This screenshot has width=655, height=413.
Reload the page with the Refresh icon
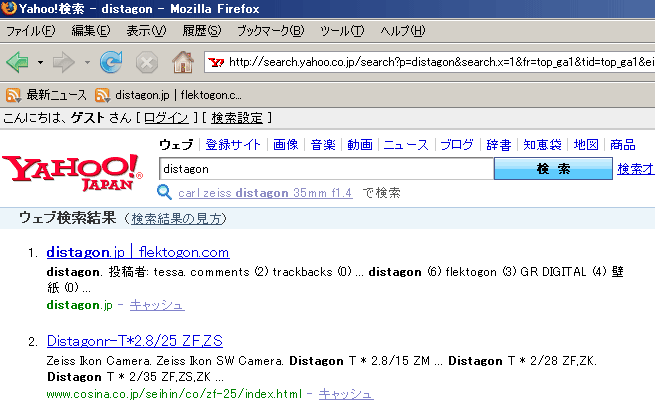[x=111, y=62]
